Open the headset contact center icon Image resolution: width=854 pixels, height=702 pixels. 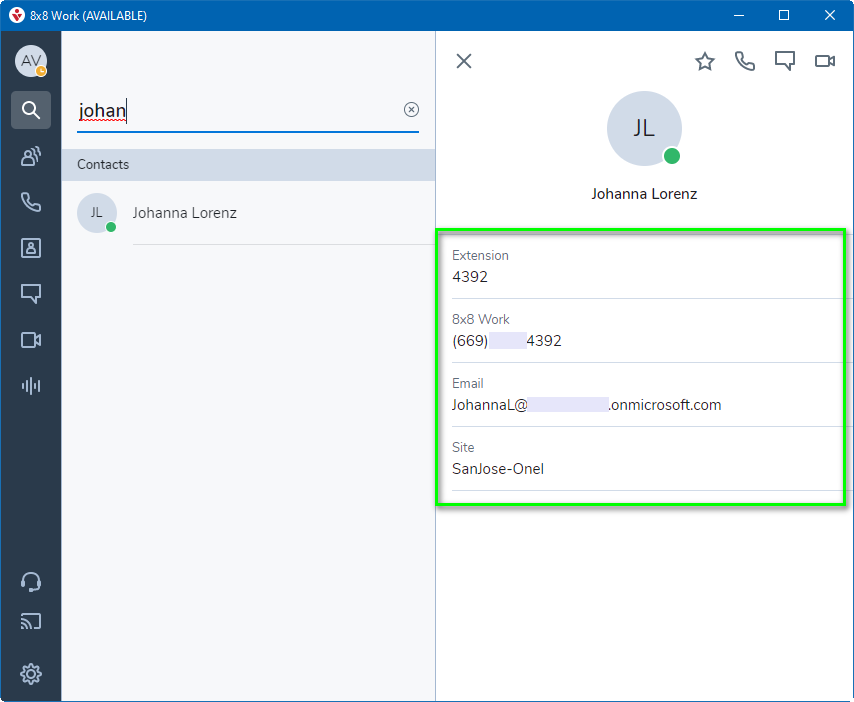[x=31, y=582]
